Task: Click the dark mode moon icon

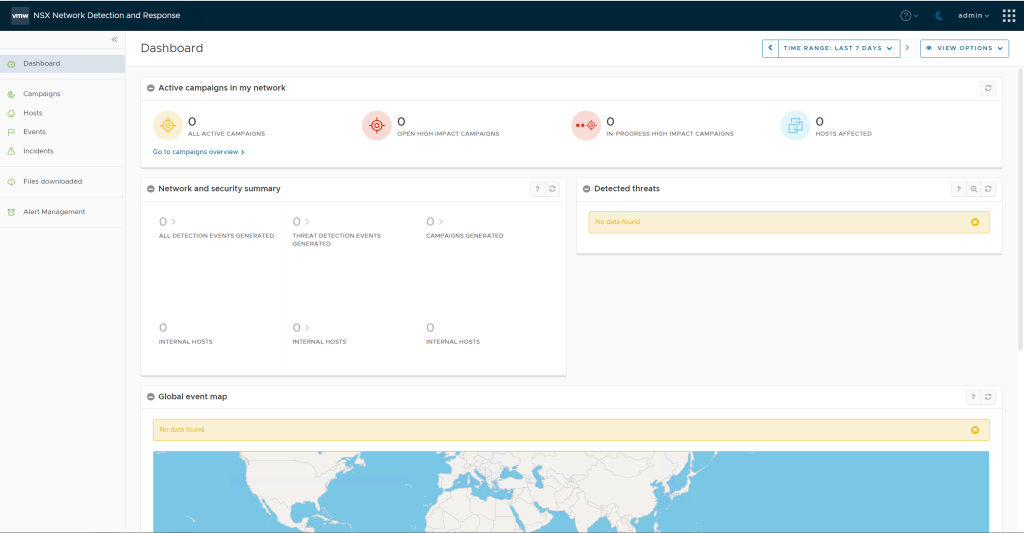Action: [939, 16]
